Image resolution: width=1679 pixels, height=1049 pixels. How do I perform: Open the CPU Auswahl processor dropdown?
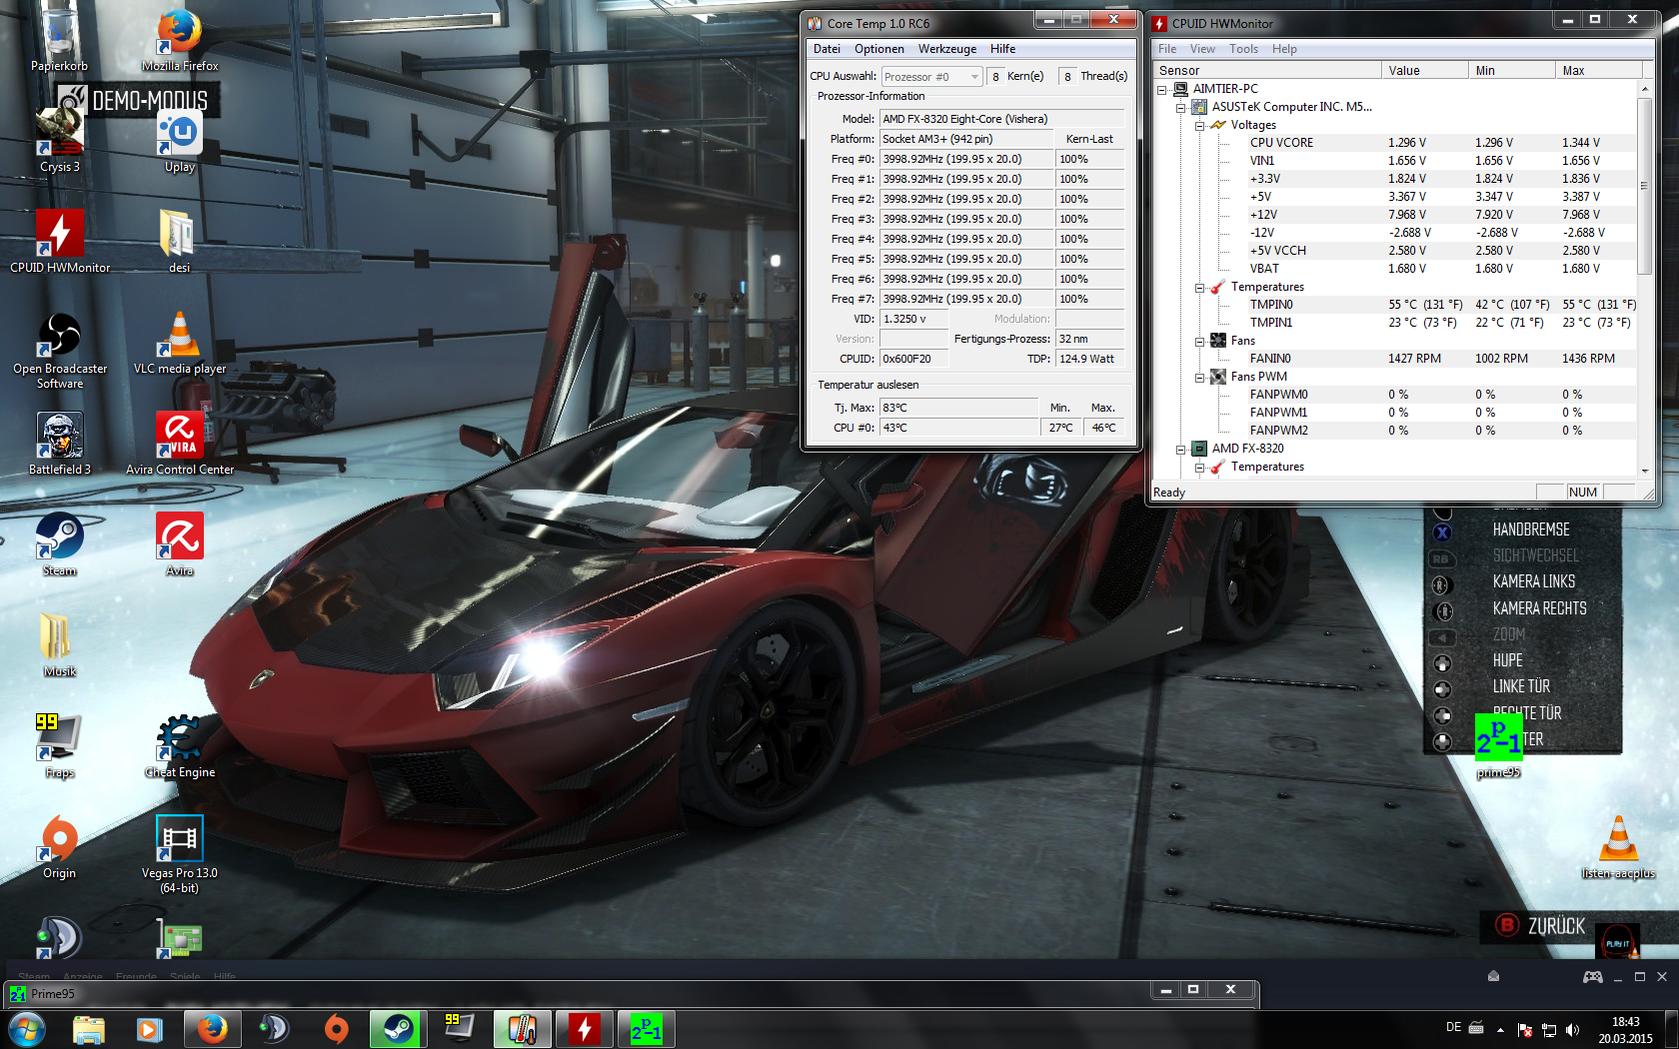tap(932, 76)
